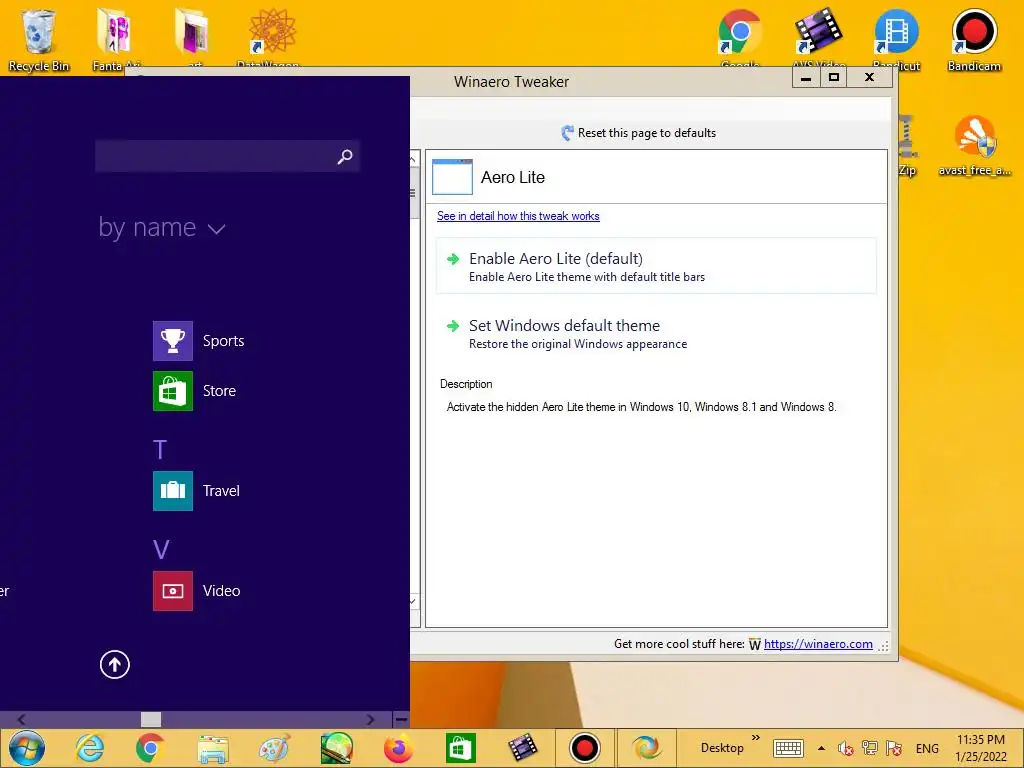The height and width of the screenshot is (768, 1024).
Task: Click the Aero Lite window preview icon
Action: (453, 176)
